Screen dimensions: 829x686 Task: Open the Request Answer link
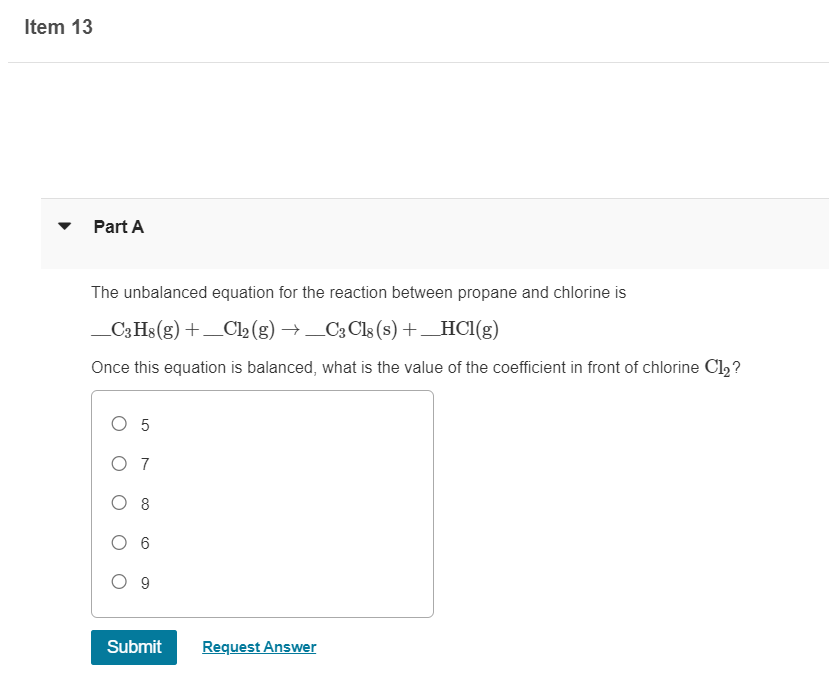point(258,646)
